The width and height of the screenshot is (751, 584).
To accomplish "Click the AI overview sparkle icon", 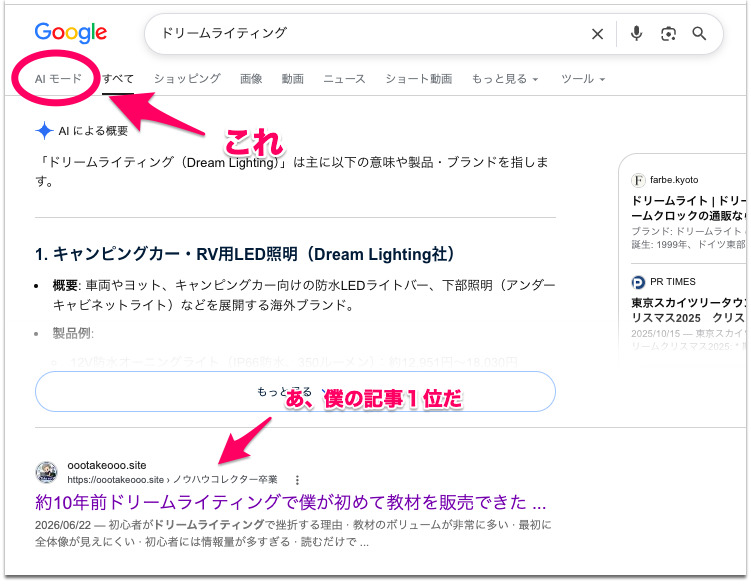I will (x=44, y=131).
